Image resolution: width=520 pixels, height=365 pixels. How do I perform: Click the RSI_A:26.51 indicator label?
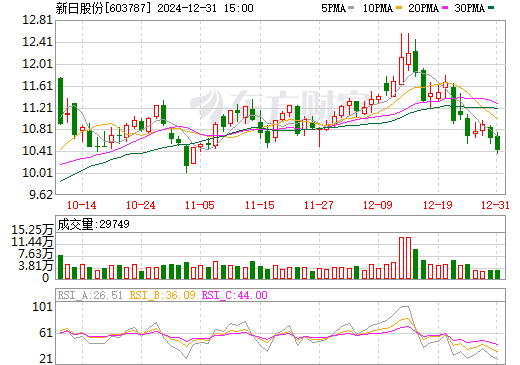tap(90, 295)
